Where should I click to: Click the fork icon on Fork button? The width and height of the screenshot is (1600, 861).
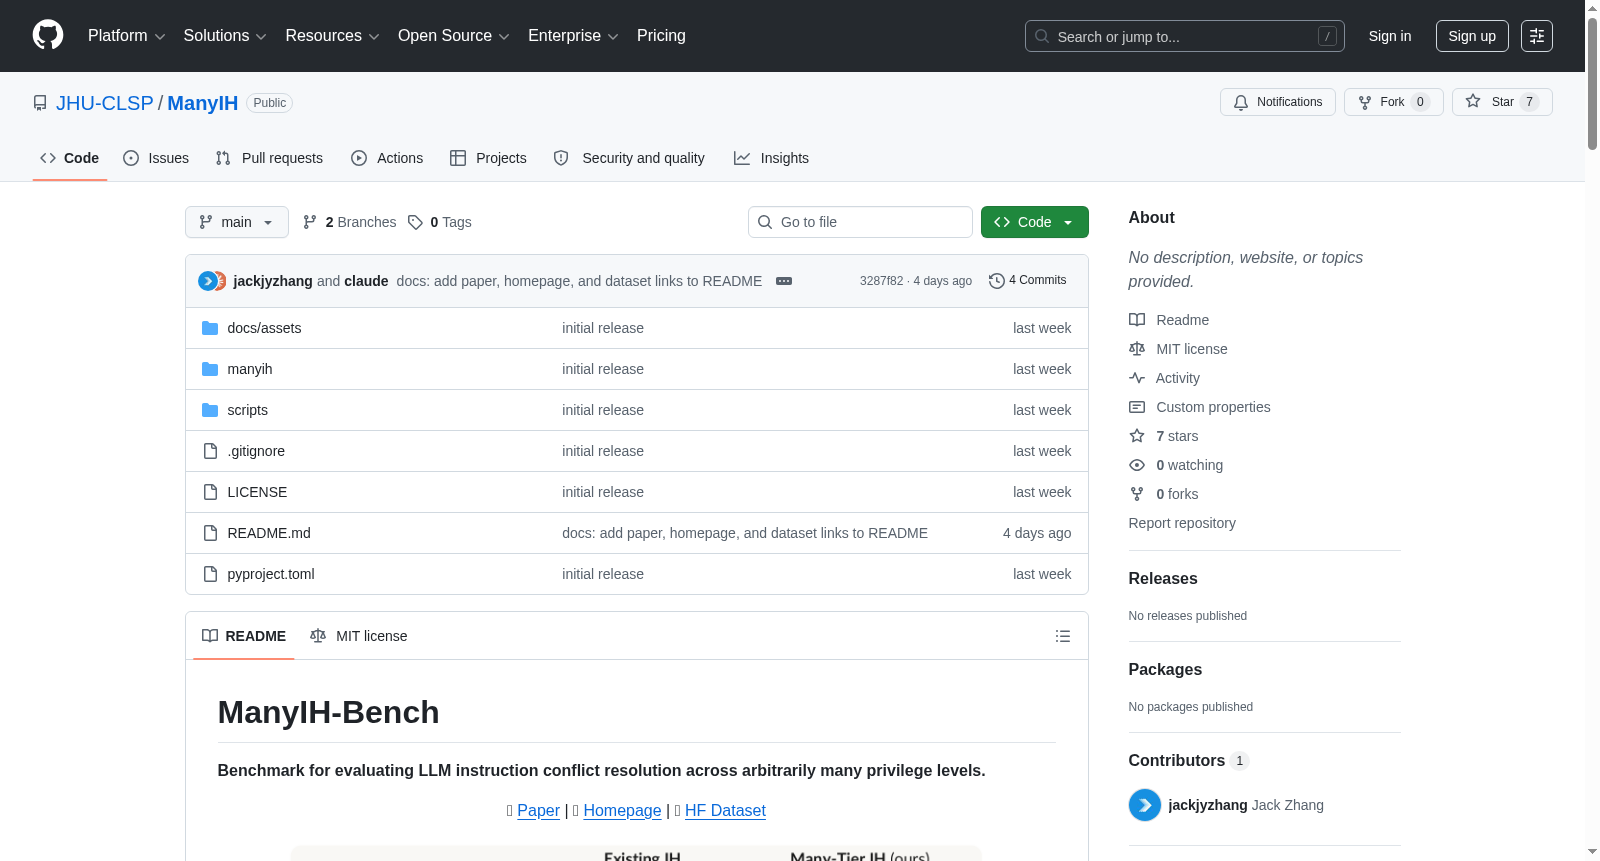pyautogui.click(x=1365, y=102)
